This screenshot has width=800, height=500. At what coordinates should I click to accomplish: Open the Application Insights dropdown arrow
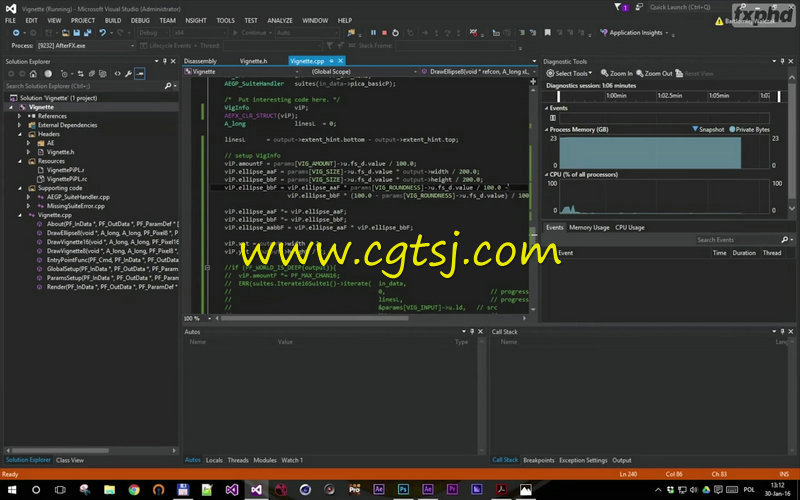666,33
